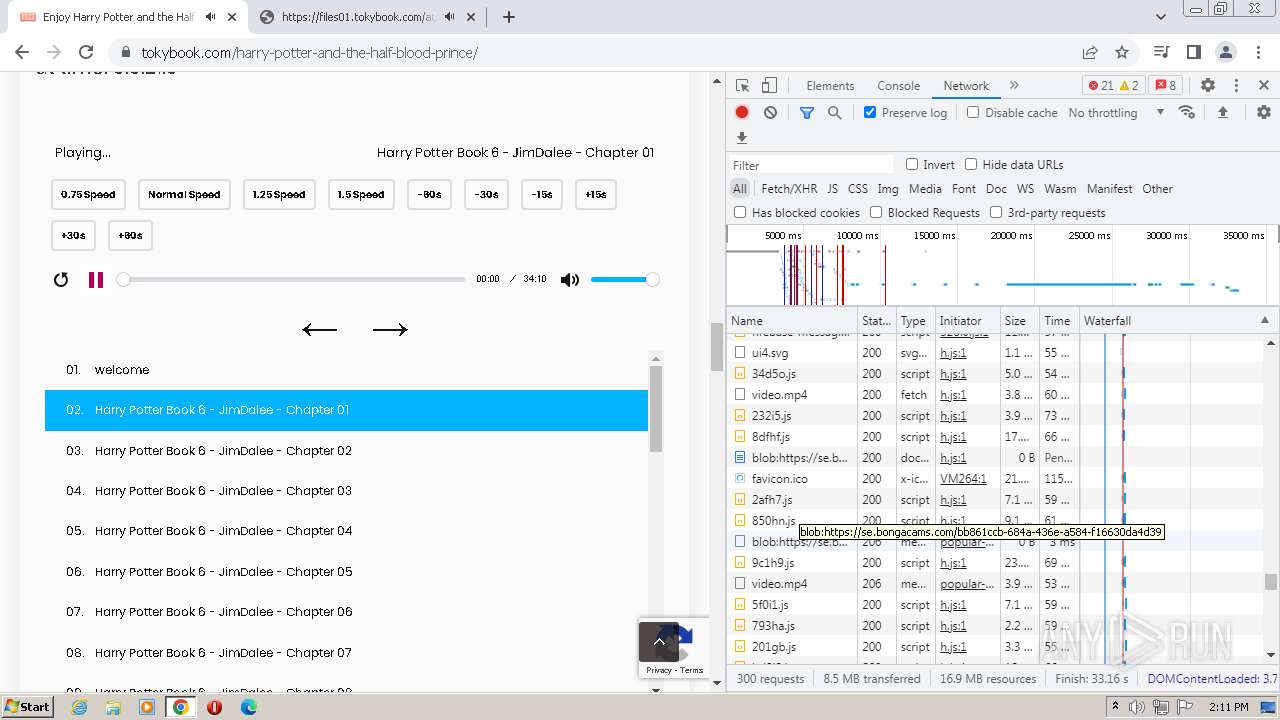Import HAR file using the upload arrow icon
Viewport: 1280px width, 720px height.
click(x=1222, y=113)
